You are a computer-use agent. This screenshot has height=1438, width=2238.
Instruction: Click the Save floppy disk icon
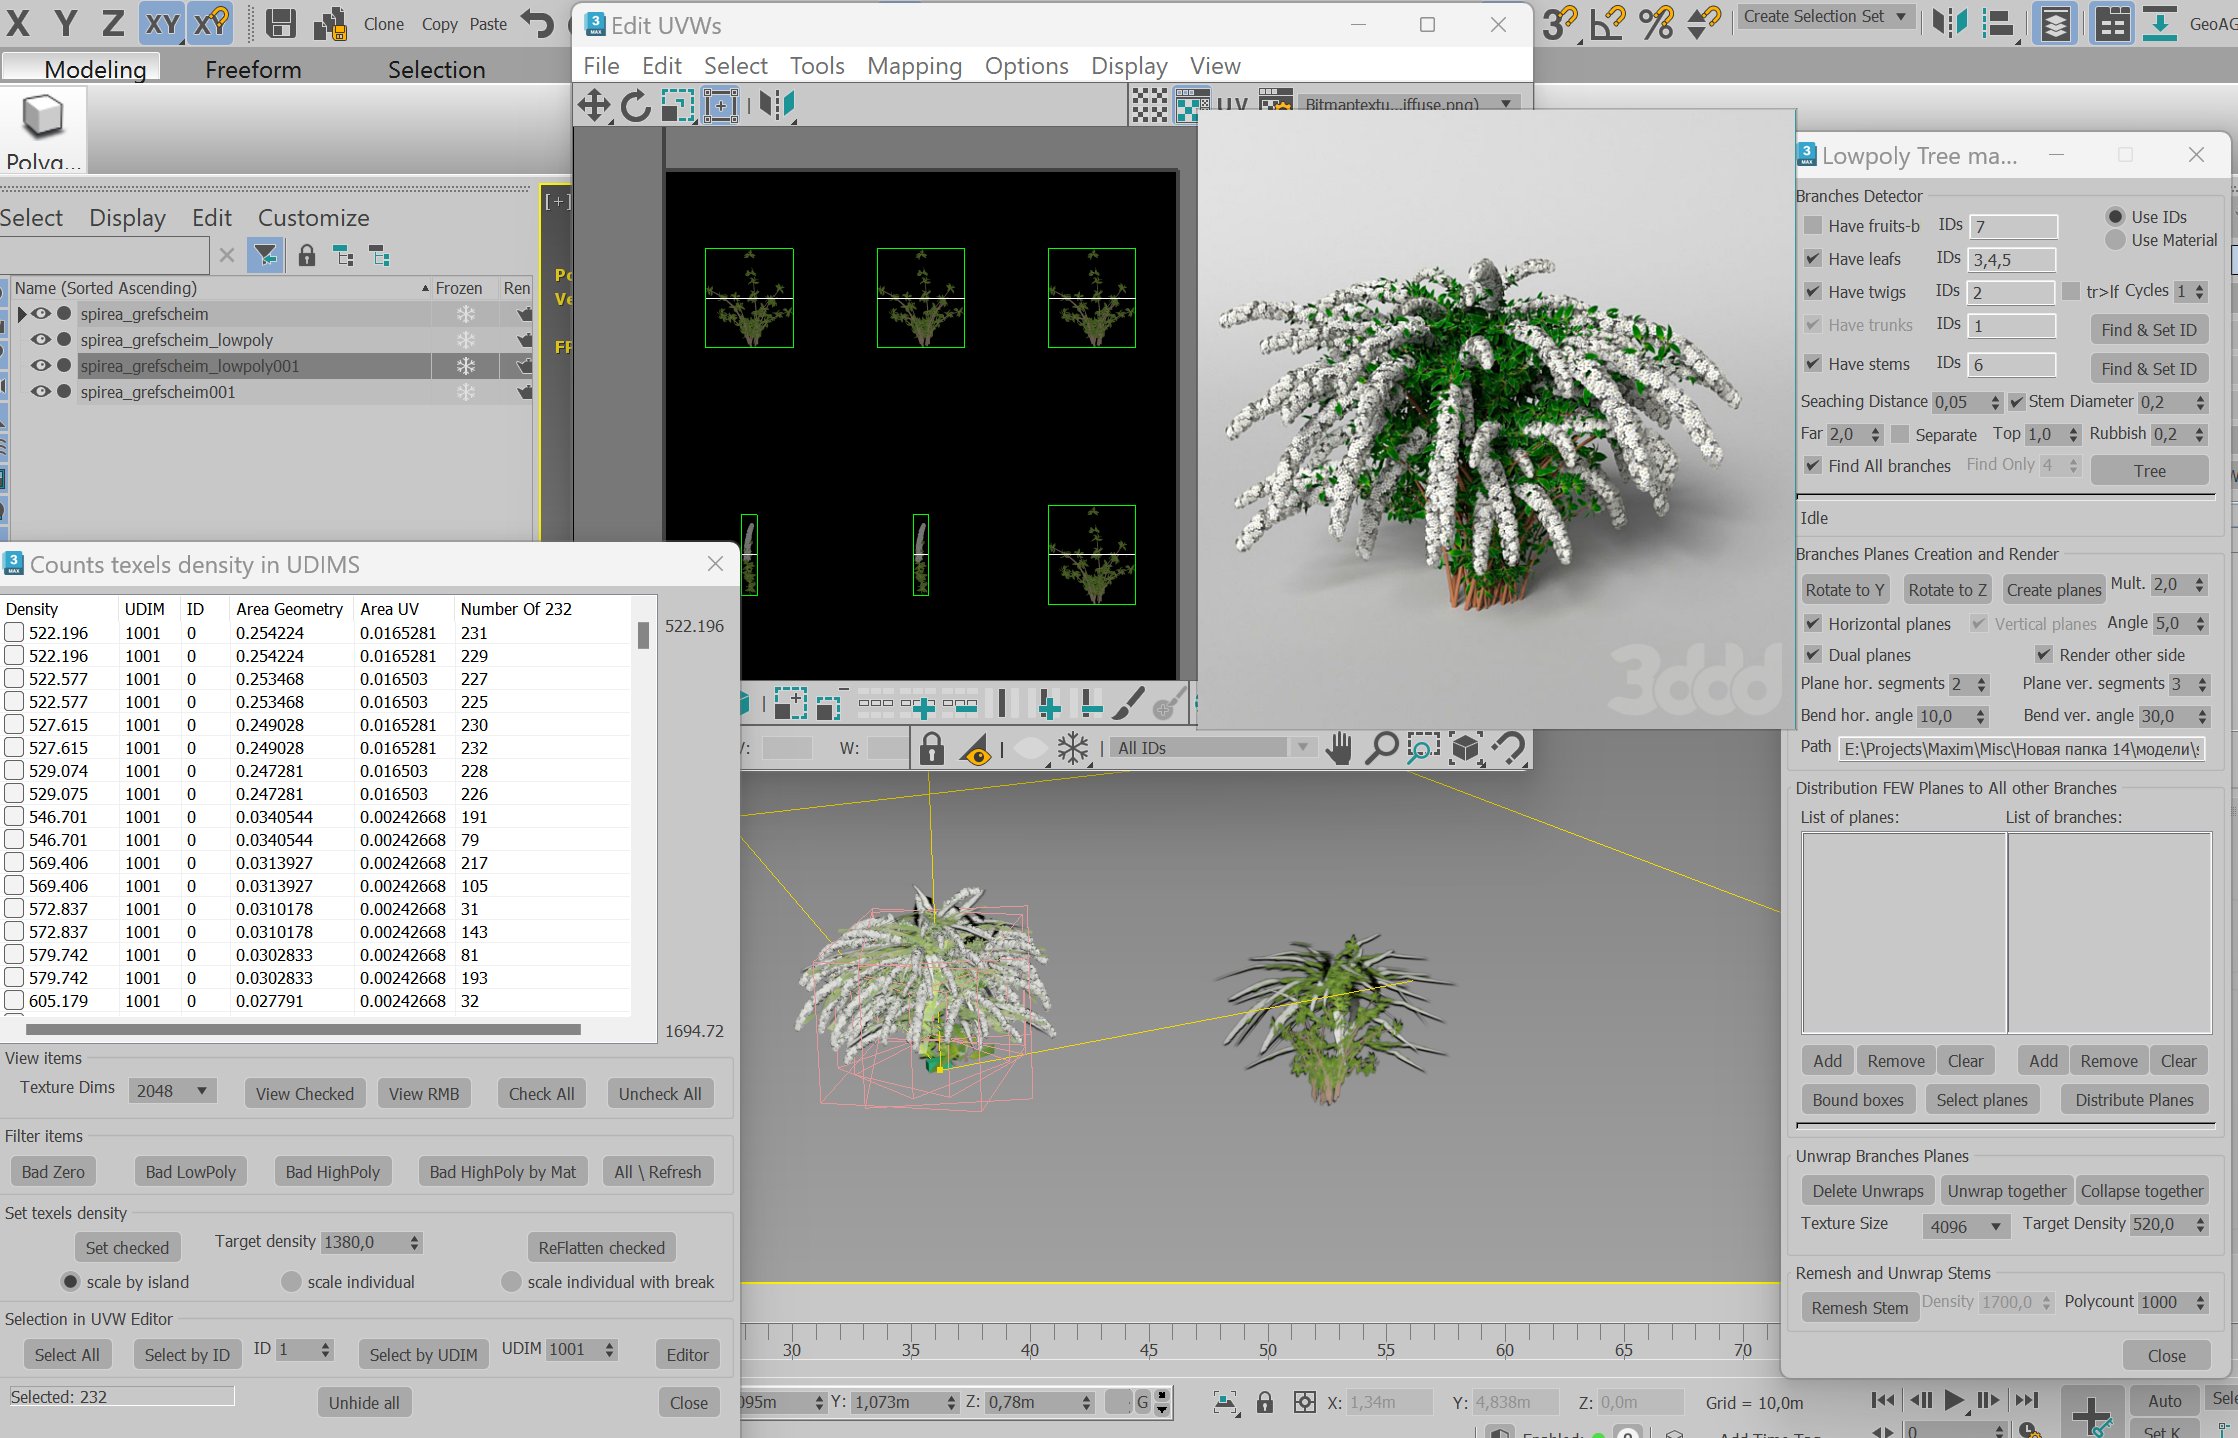[281, 23]
